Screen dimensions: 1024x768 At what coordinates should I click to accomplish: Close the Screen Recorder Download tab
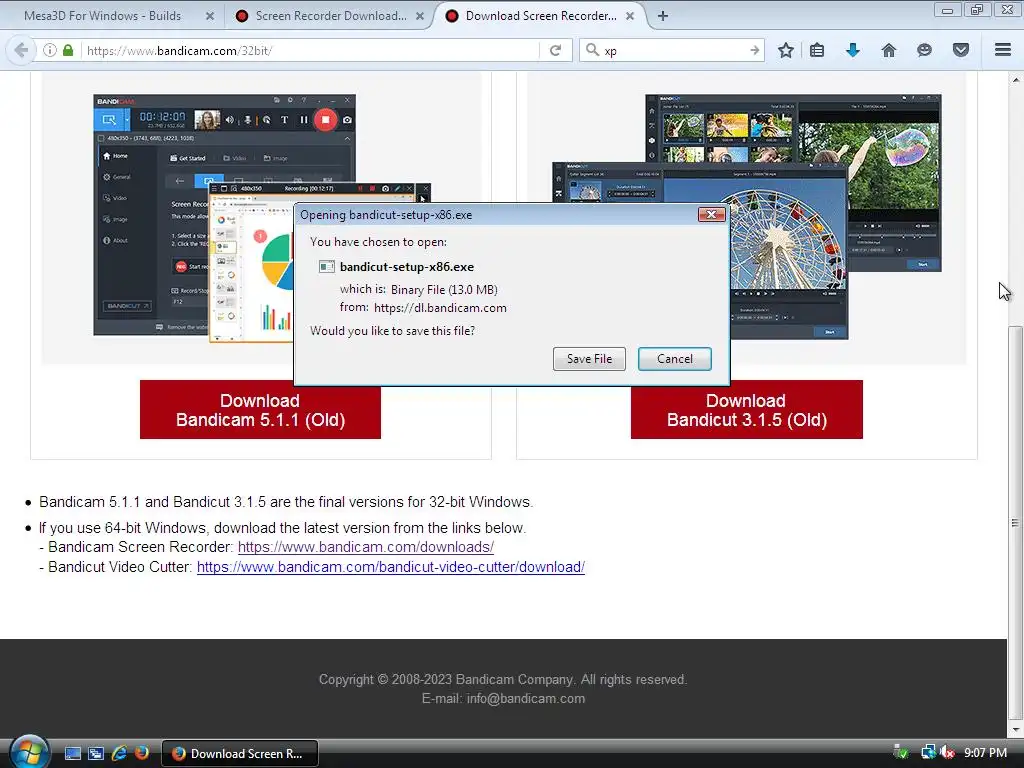(420, 16)
